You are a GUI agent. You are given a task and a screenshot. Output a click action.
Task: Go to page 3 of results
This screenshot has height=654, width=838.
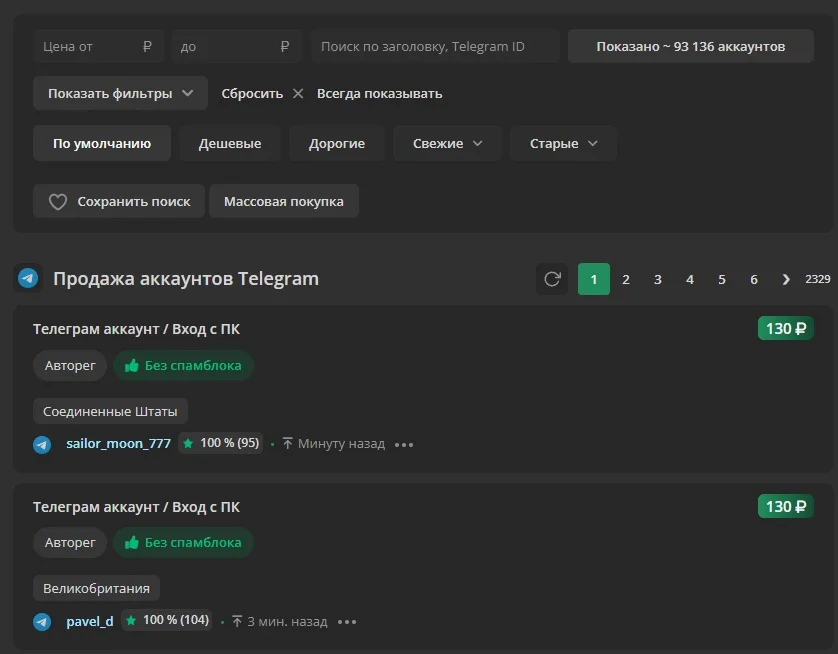point(658,279)
